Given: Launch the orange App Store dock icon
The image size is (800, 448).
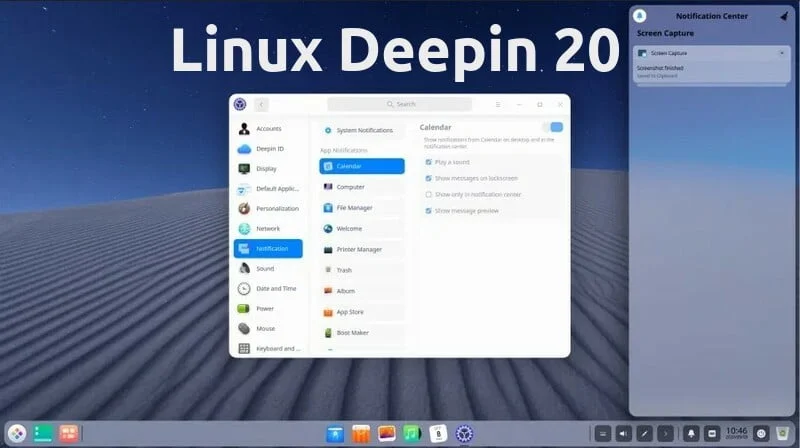Looking at the screenshot, I should (361, 434).
